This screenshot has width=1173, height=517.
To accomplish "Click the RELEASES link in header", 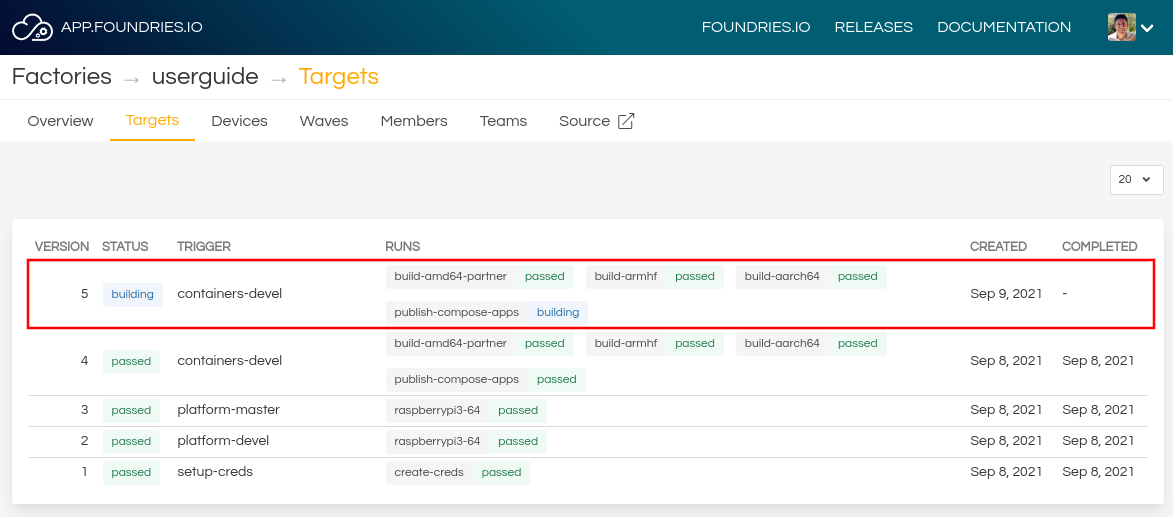I will click(873, 27).
